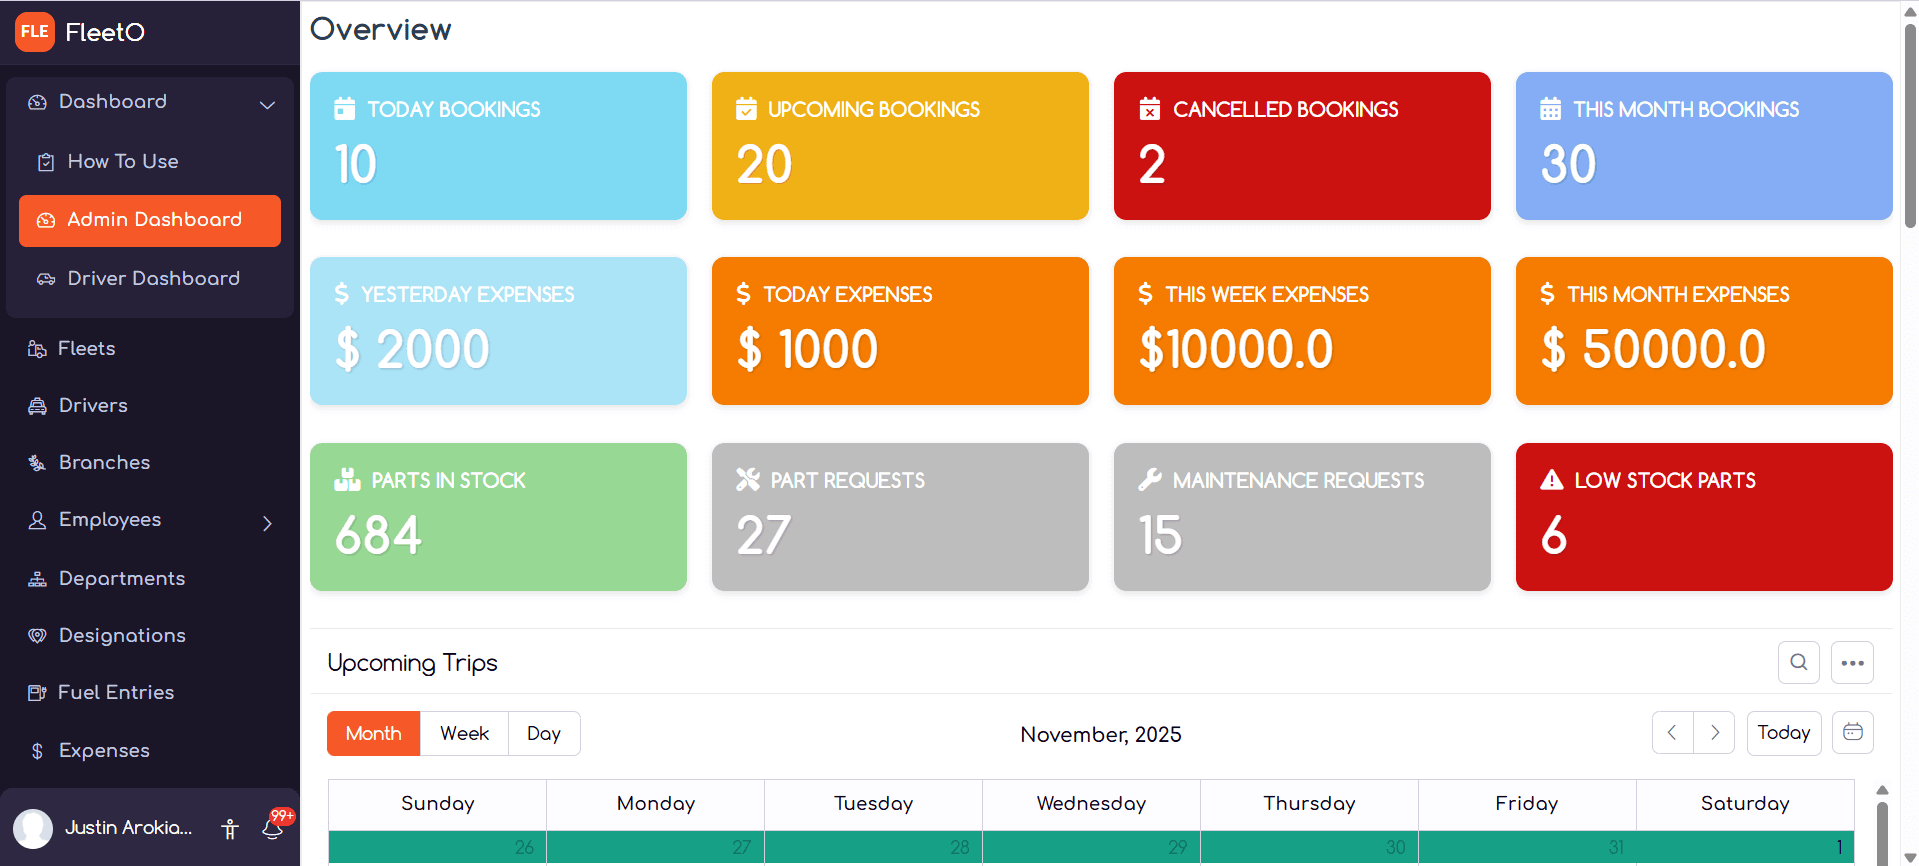Open the calendar date picker icon

click(1852, 733)
